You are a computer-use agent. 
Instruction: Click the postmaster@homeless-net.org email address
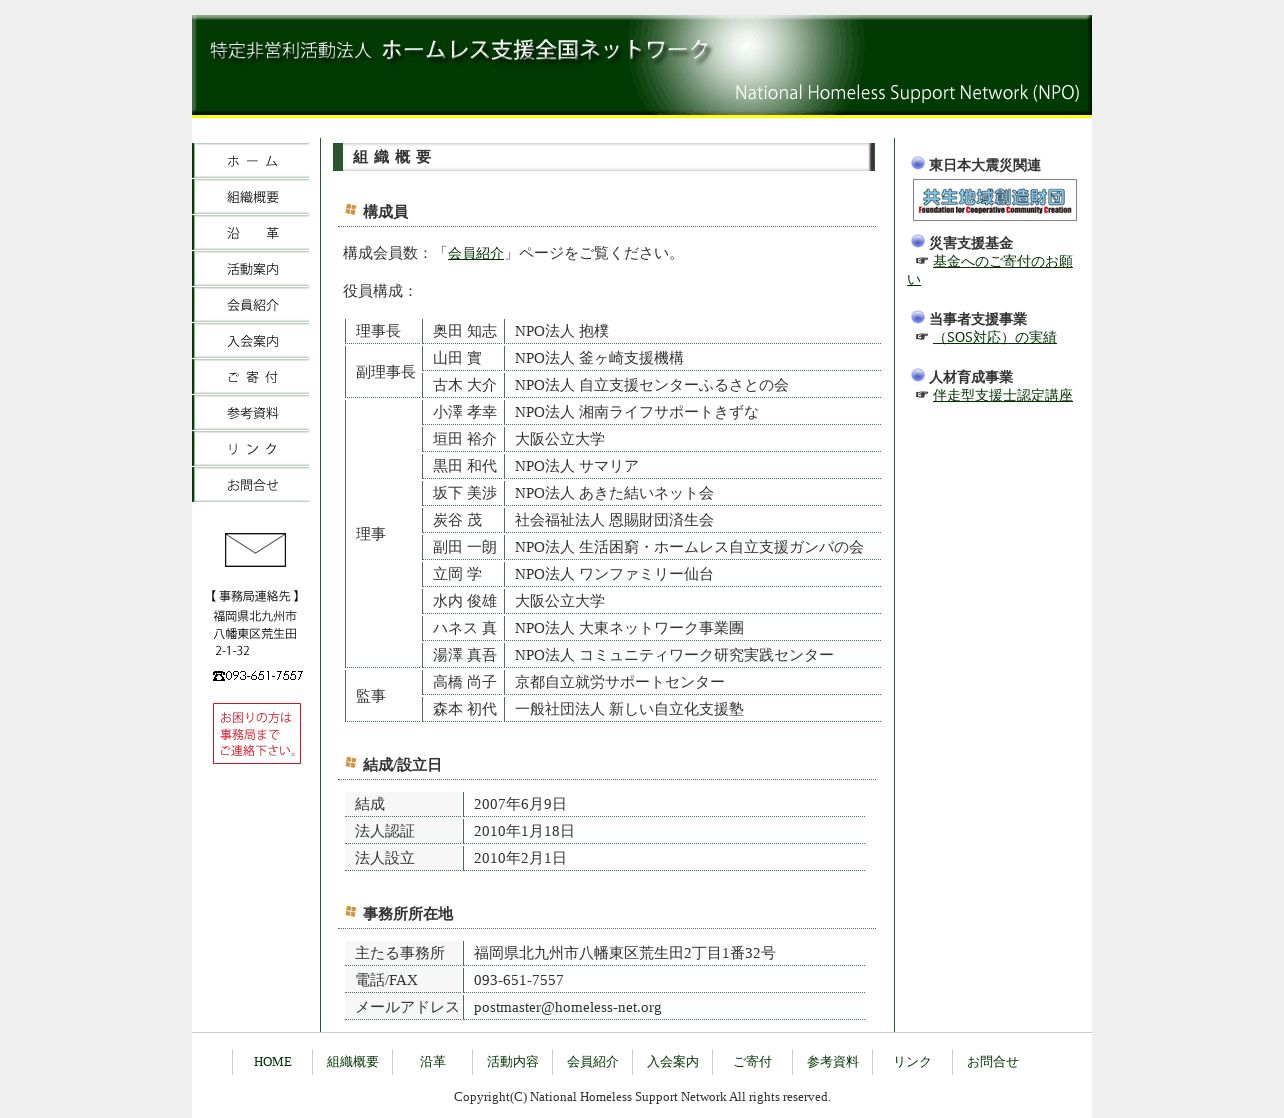click(x=568, y=1007)
